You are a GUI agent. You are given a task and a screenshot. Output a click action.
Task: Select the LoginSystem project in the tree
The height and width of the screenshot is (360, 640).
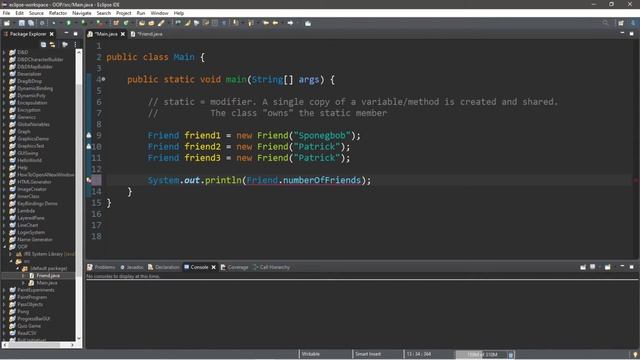click(31, 232)
